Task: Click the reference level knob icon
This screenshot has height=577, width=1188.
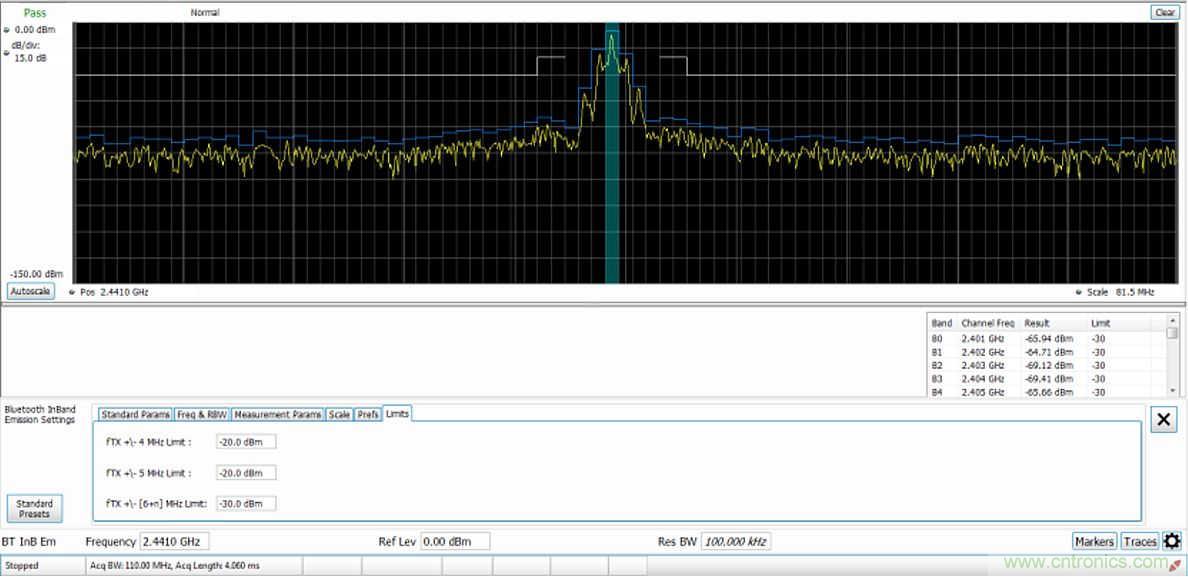Action: tap(6, 30)
